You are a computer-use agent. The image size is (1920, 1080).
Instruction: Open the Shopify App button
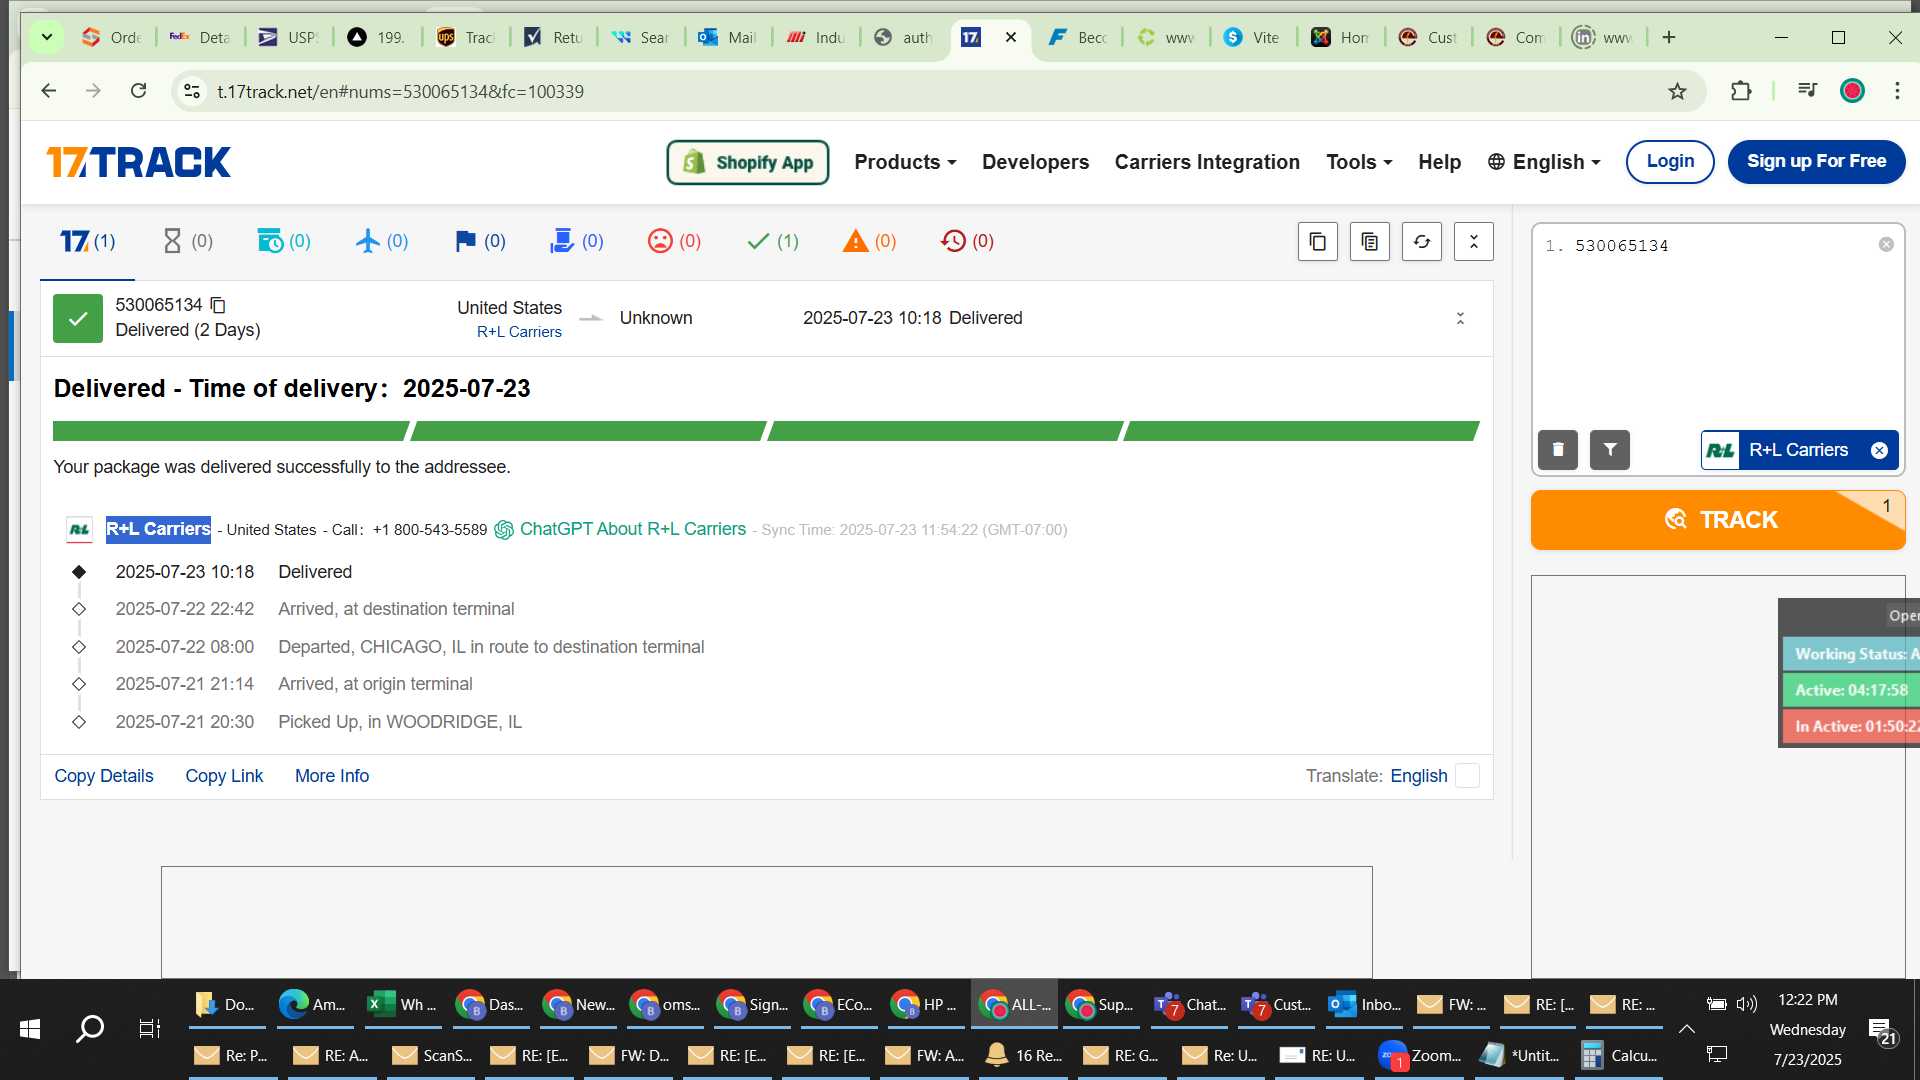(x=748, y=162)
